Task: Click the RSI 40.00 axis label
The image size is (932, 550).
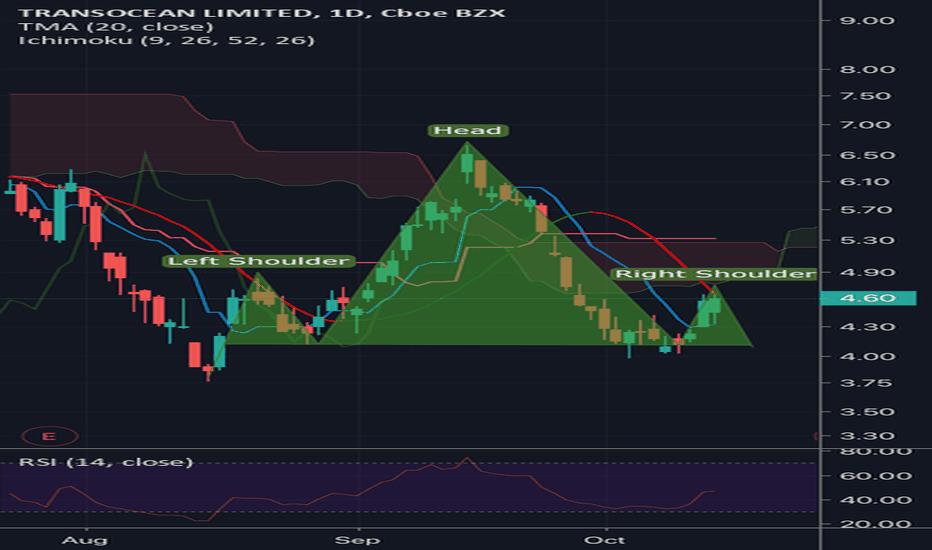Action: [876, 500]
